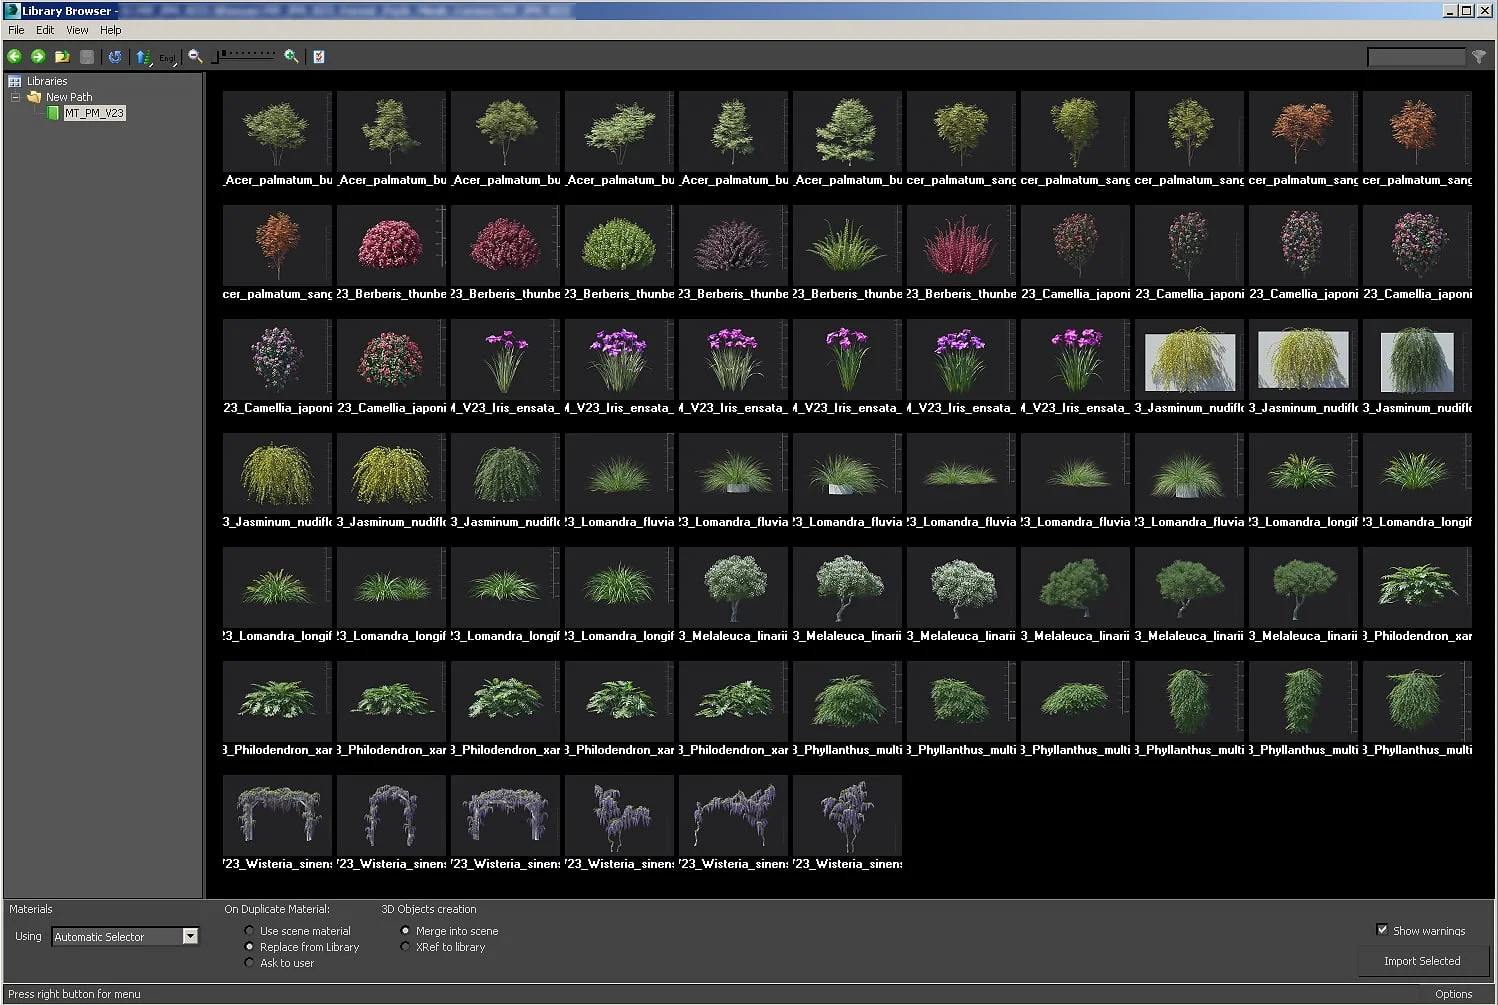Click the sort order icon with blue arrow
The image size is (1498, 1005).
click(x=143, y=57)
